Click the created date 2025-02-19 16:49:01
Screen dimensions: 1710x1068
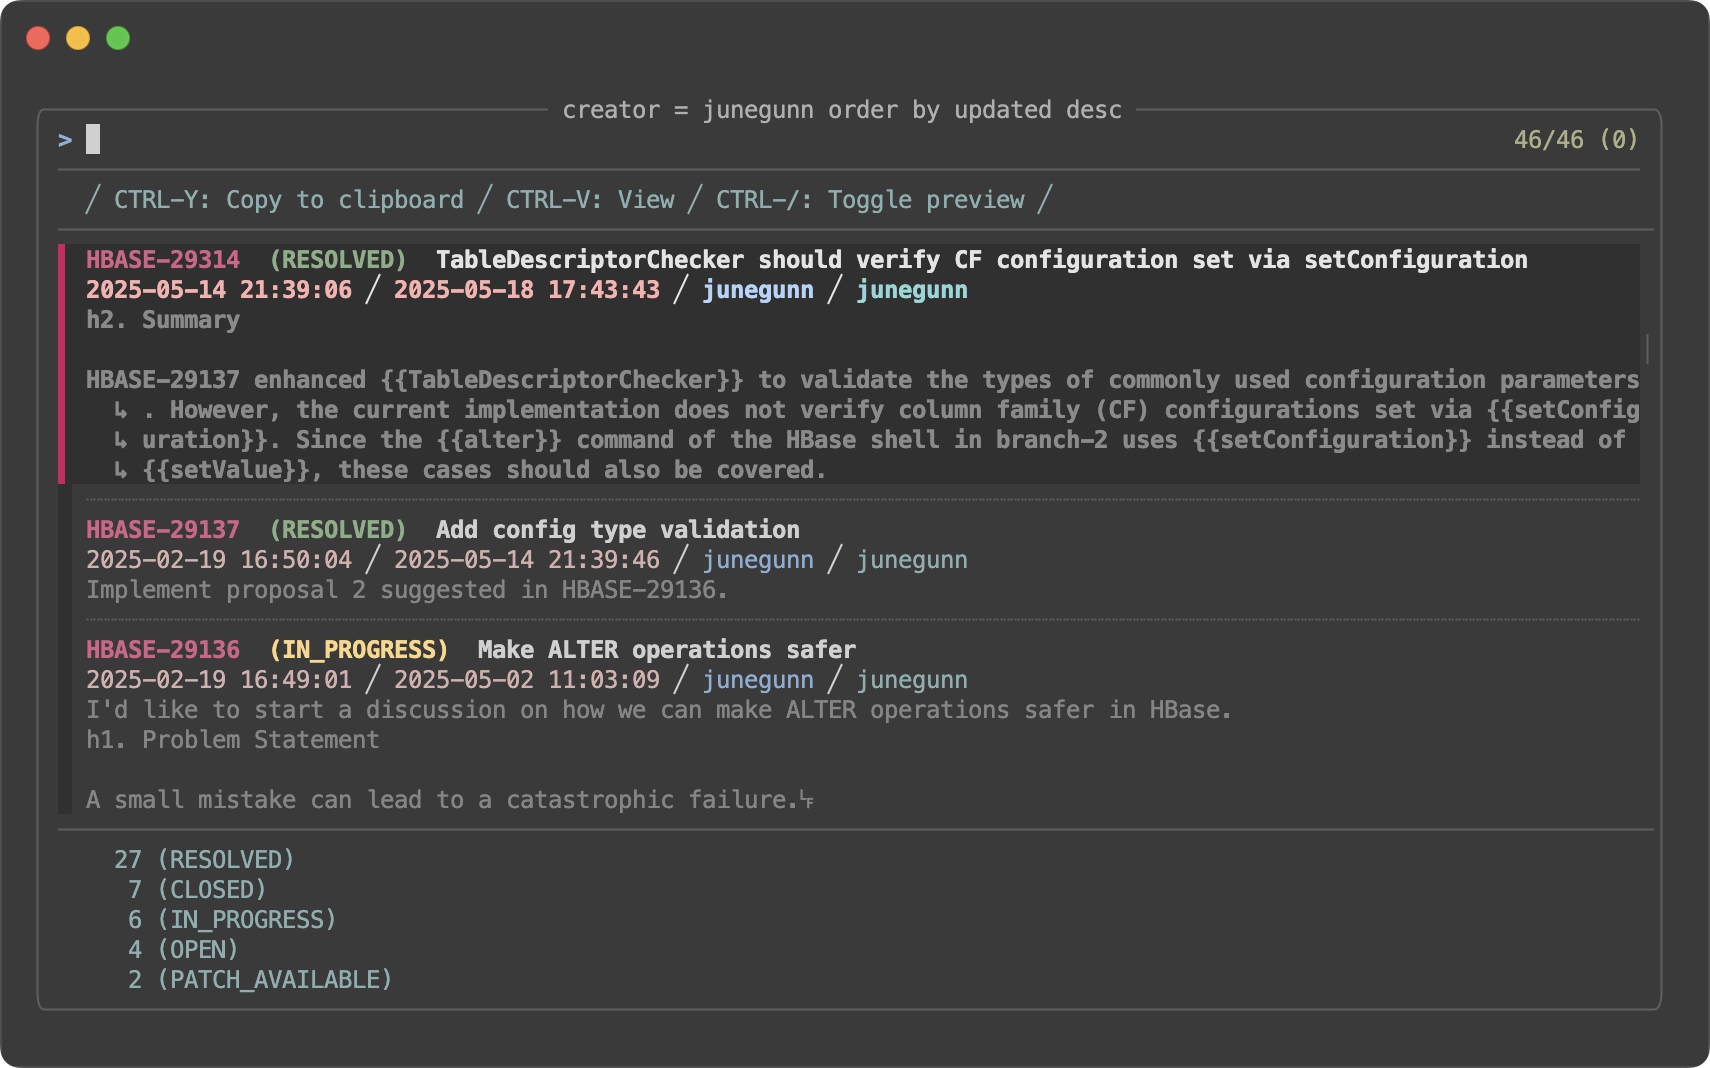[219, 680]
